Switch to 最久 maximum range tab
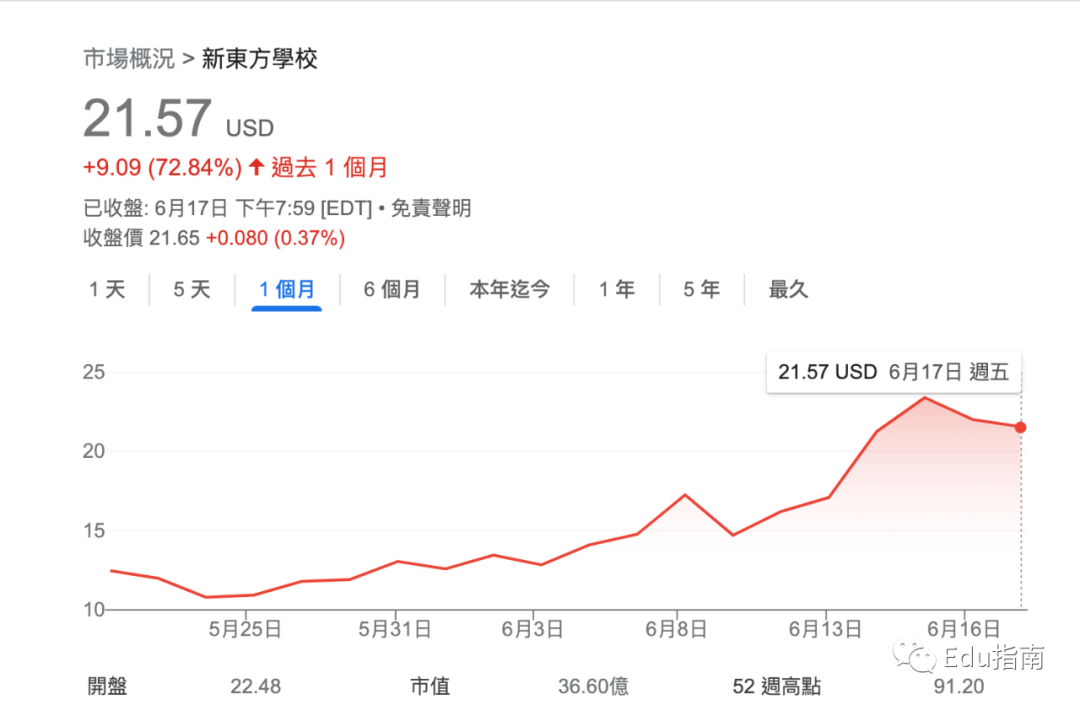 point(788,289)
